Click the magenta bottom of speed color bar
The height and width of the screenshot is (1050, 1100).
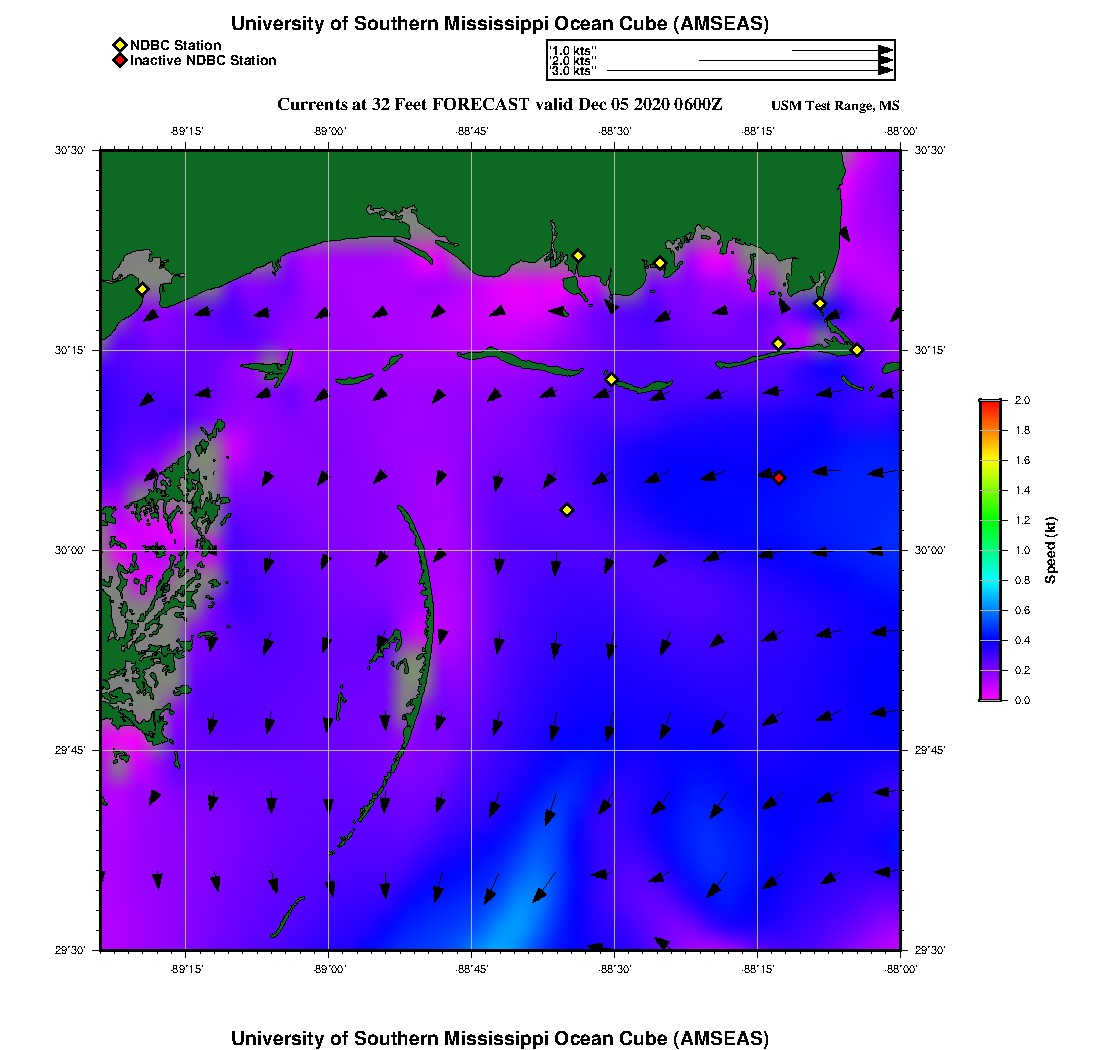click(x=990, y=695)
